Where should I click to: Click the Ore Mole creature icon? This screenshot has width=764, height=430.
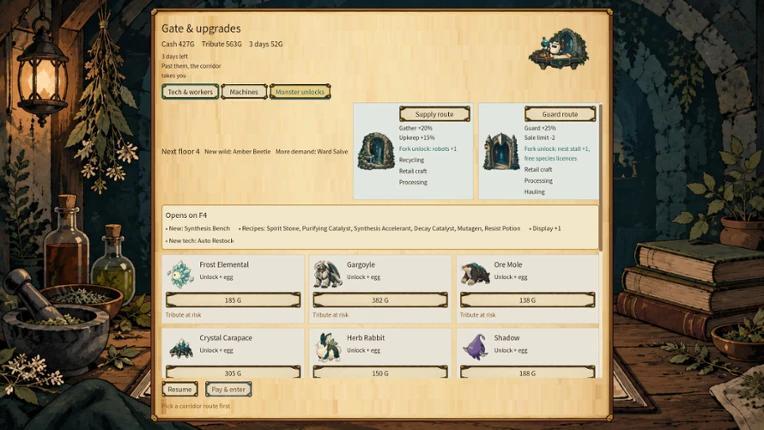[475, 274]
